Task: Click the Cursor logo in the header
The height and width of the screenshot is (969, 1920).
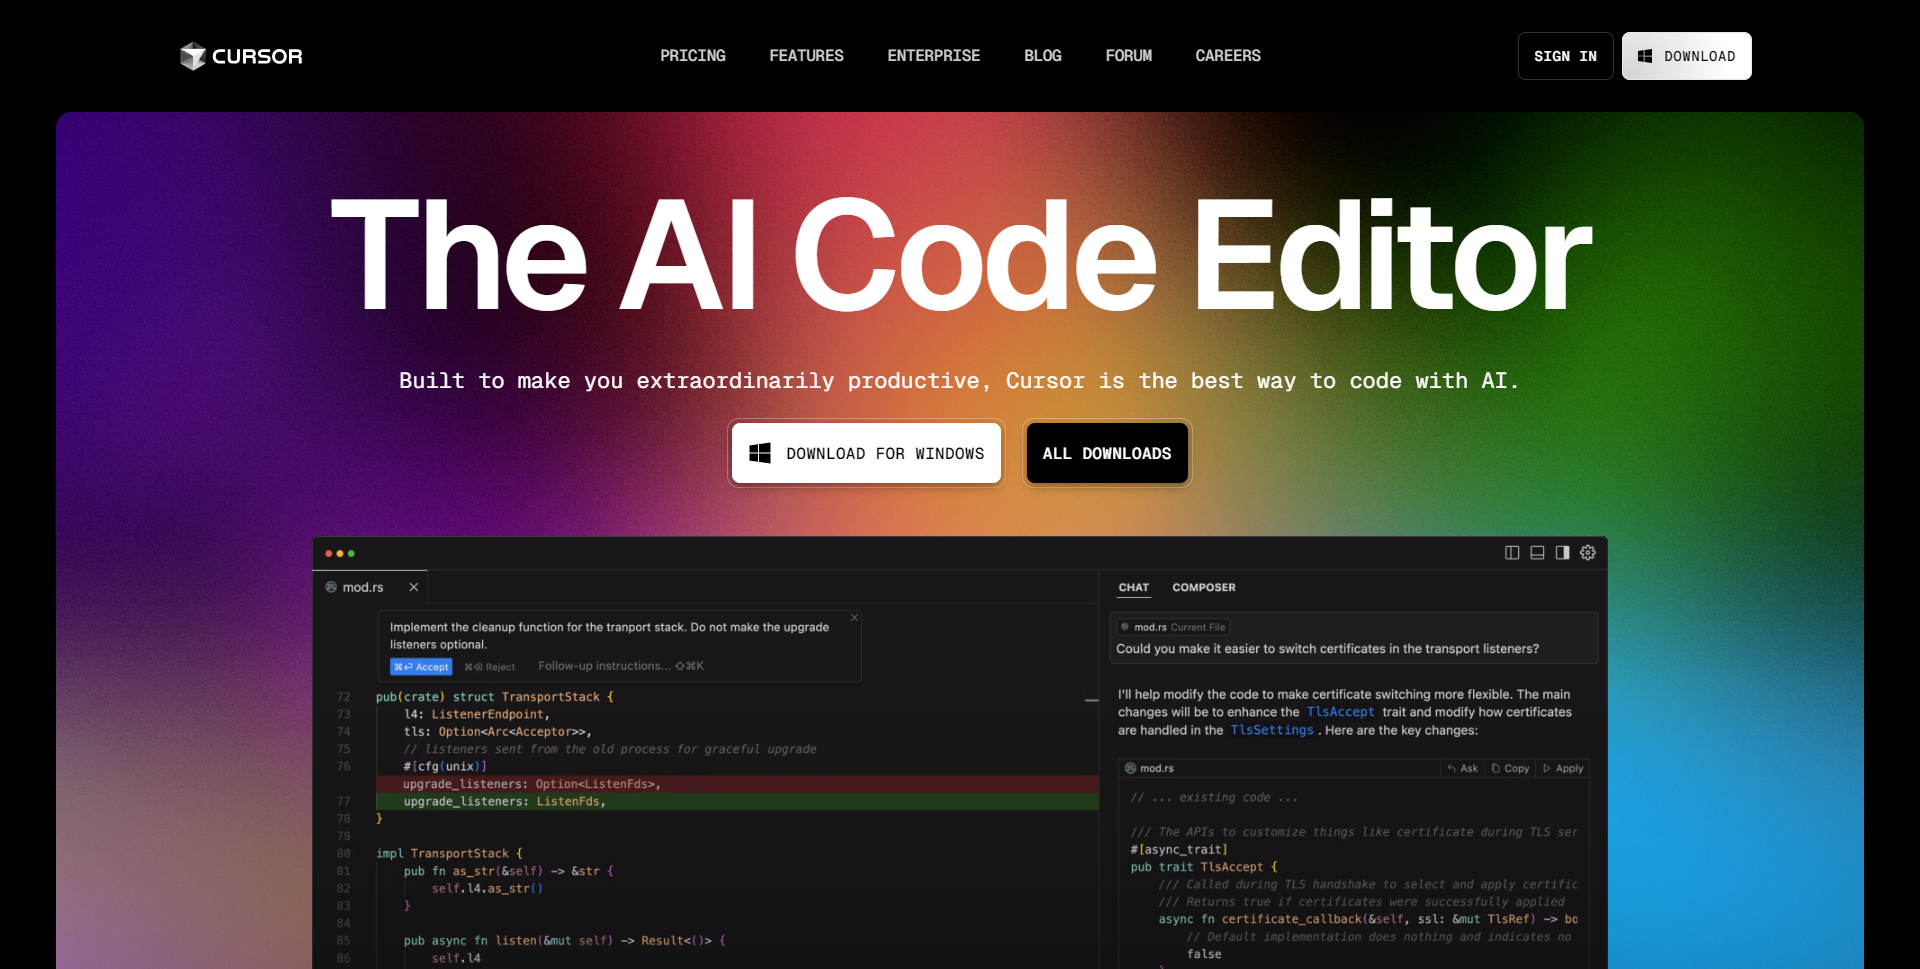Action: tap(241, 56)
